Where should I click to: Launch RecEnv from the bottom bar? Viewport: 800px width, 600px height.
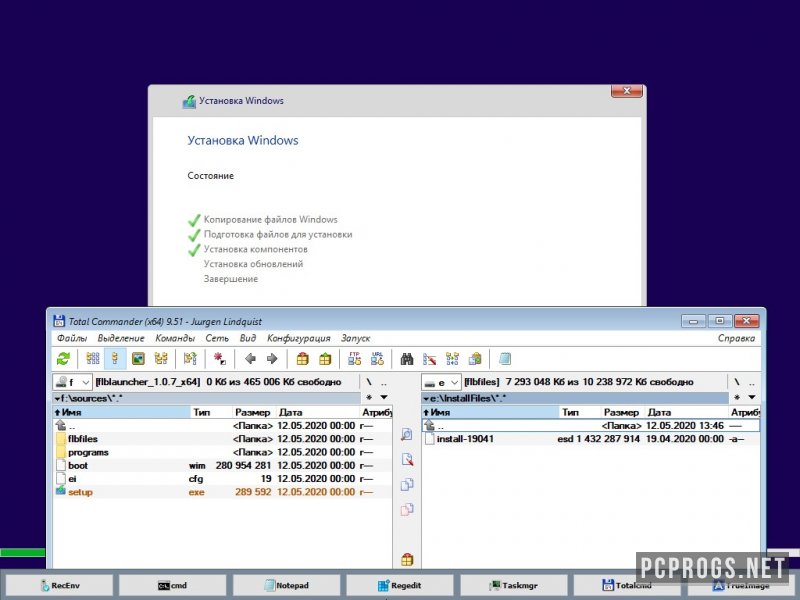(x=60, y=585)
